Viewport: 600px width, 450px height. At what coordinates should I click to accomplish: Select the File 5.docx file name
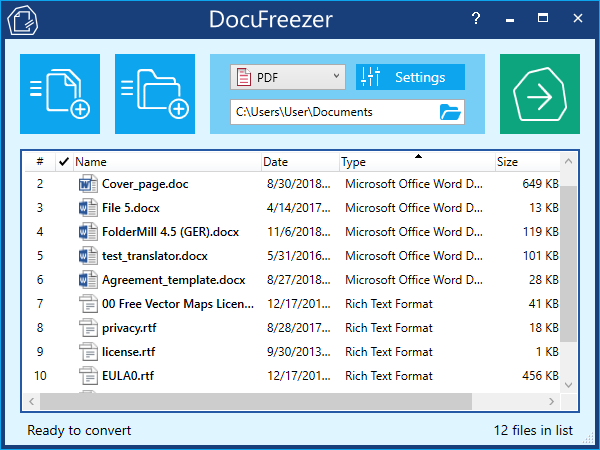130,208
